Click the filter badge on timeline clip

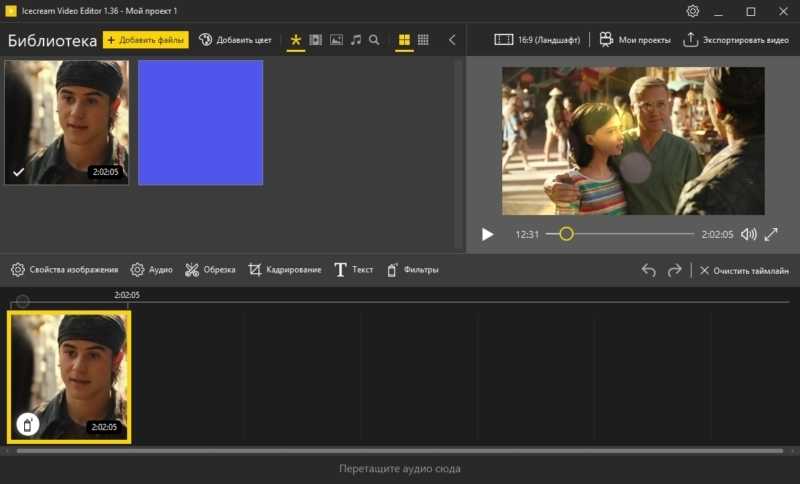pos(28,424)
